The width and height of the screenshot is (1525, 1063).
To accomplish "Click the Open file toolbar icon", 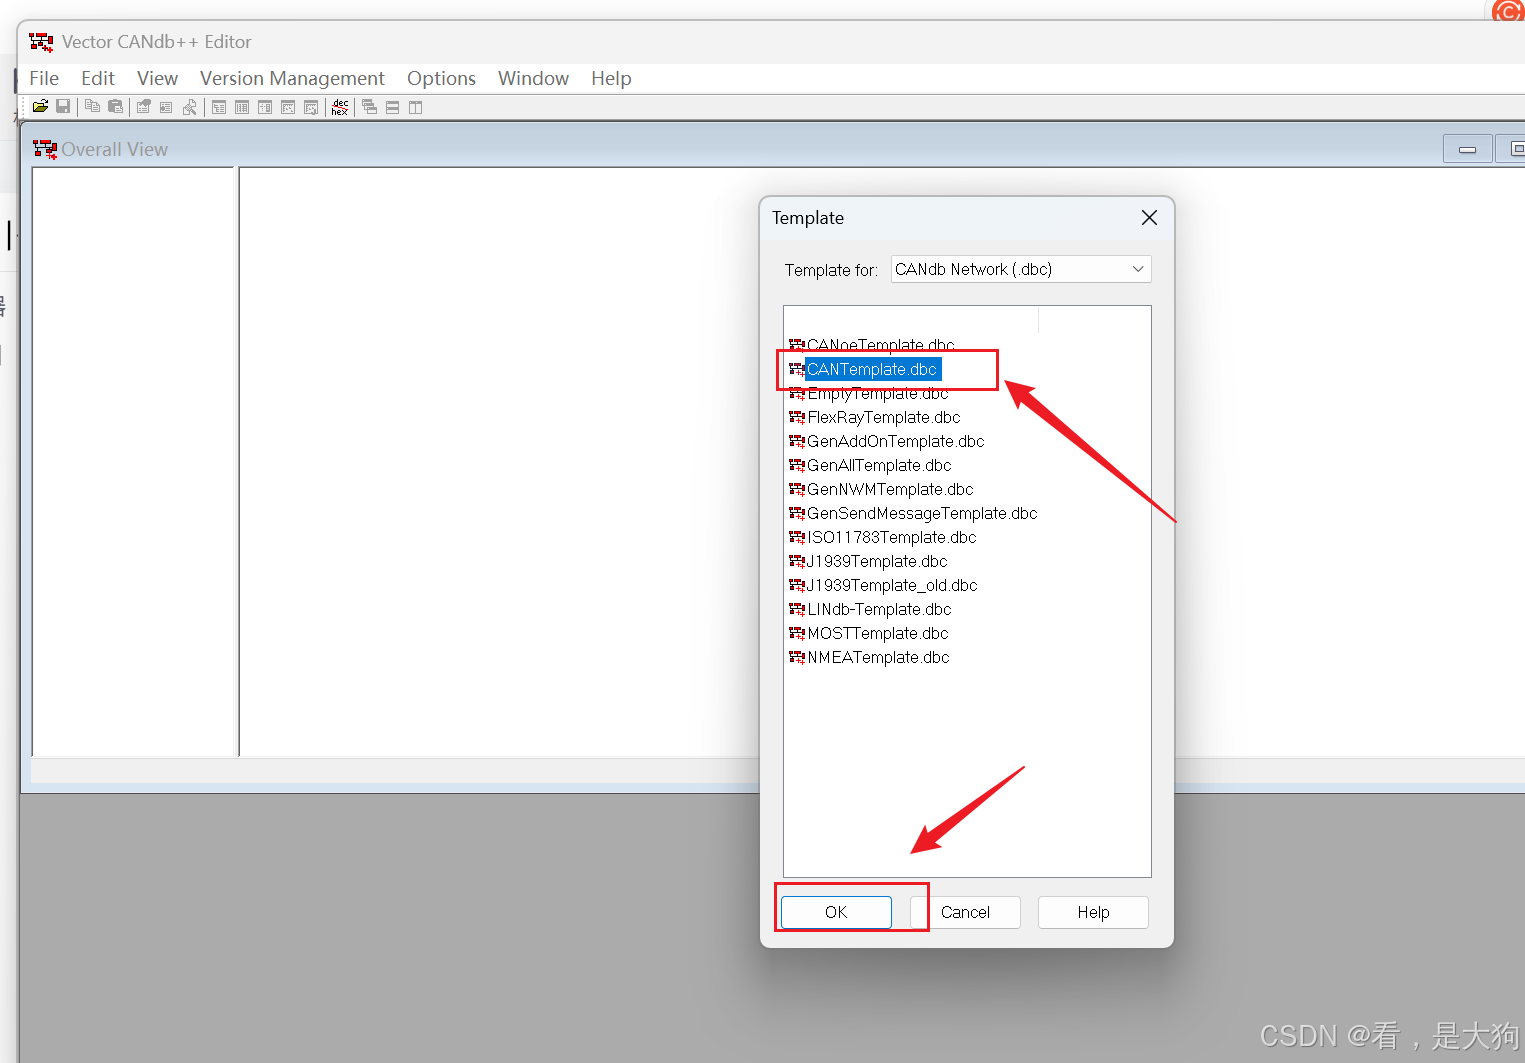I will point(40,107).
